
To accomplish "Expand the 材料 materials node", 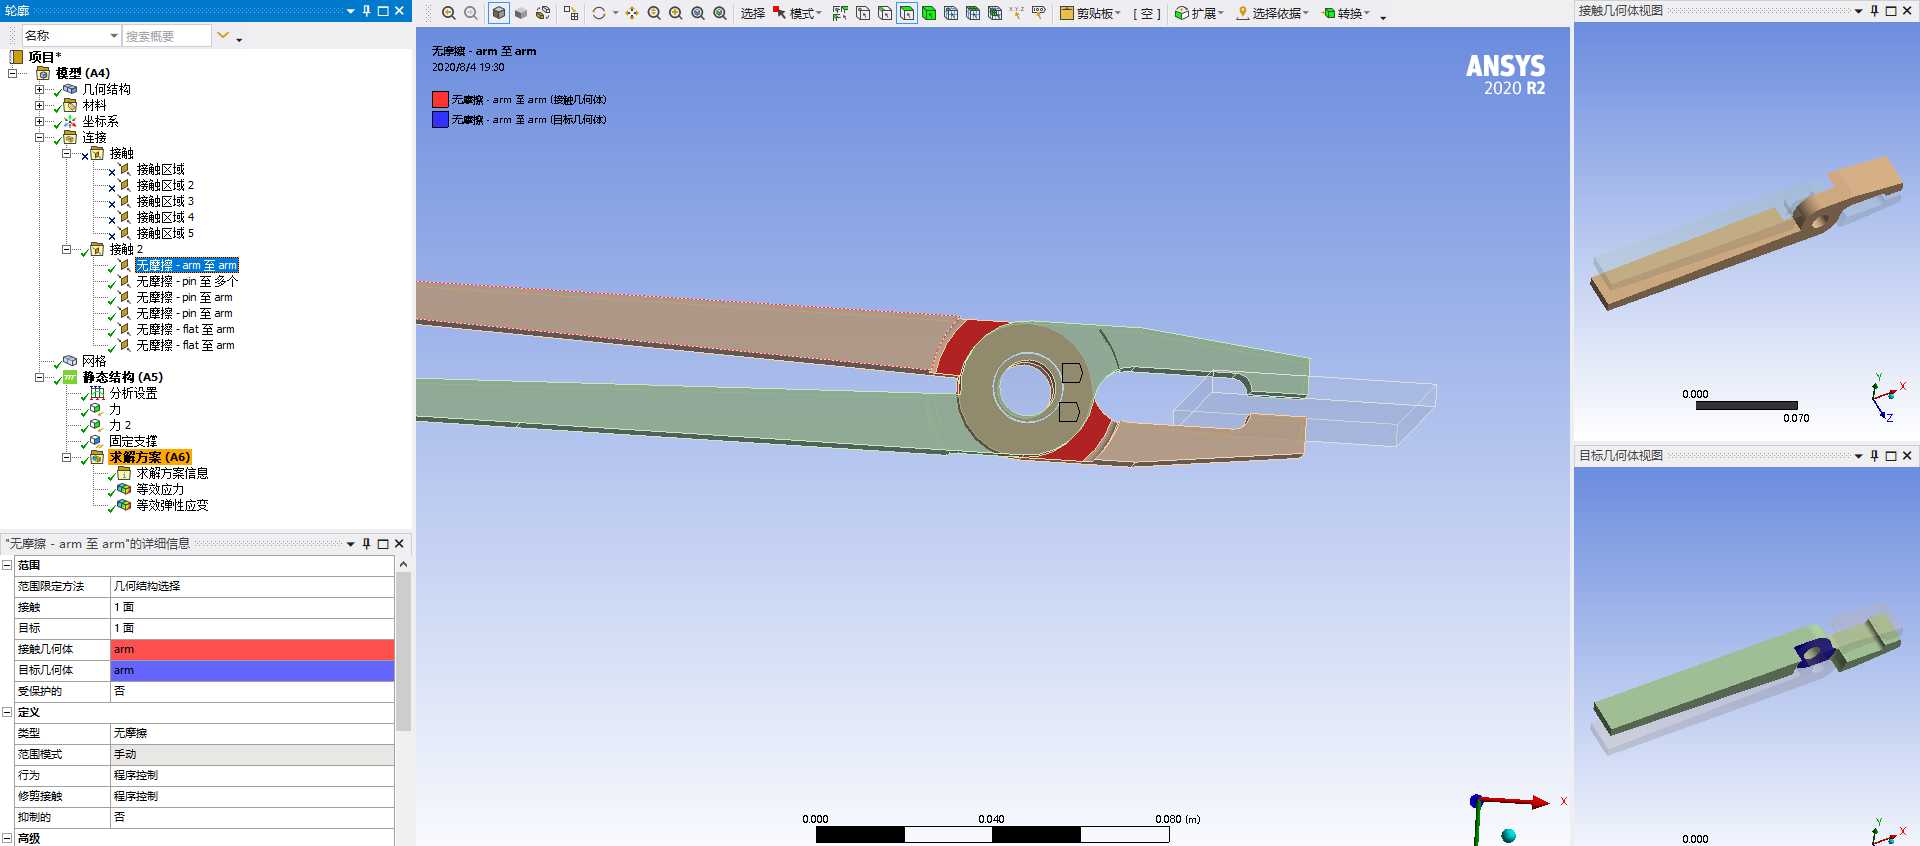I will pyautogui.click(x=39, y=105).
